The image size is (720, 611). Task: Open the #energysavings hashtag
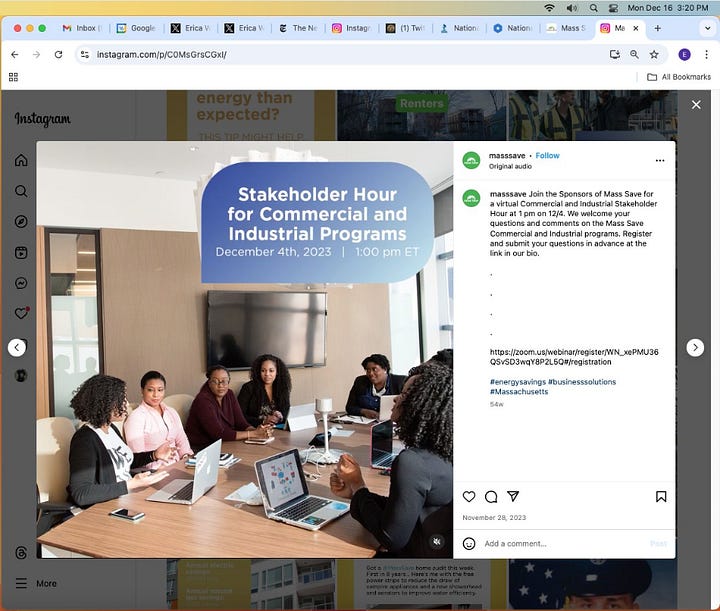click(518, 381)
